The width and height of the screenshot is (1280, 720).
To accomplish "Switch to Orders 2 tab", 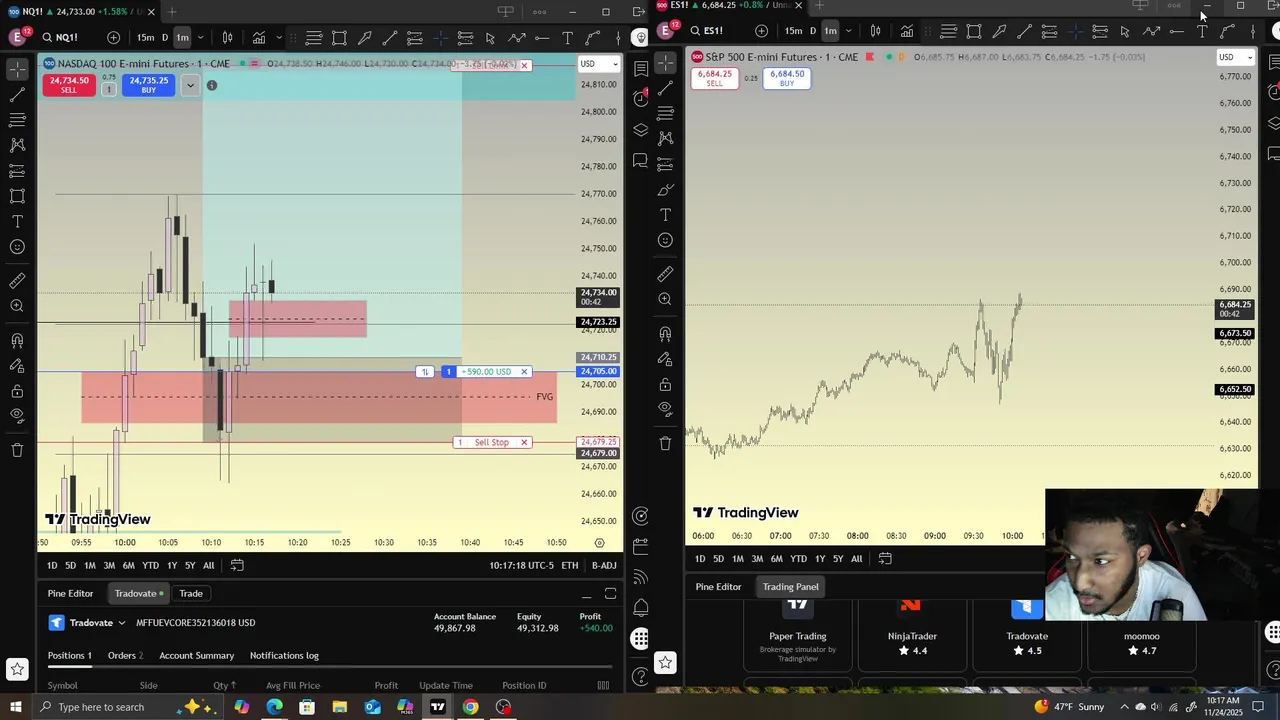I will (125, 655).
